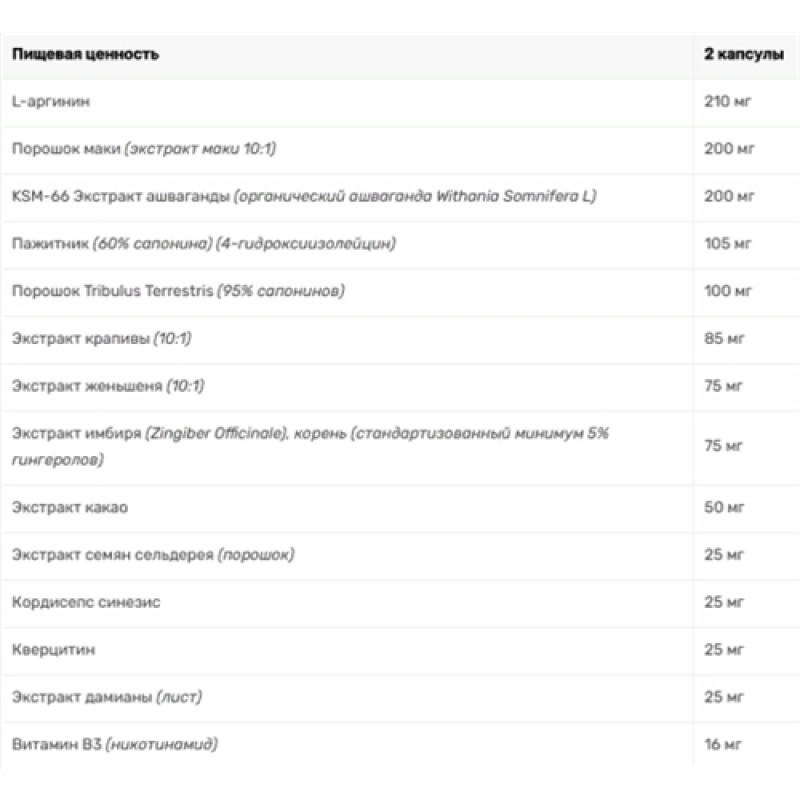Click the 210 мг value

point(727,102)
